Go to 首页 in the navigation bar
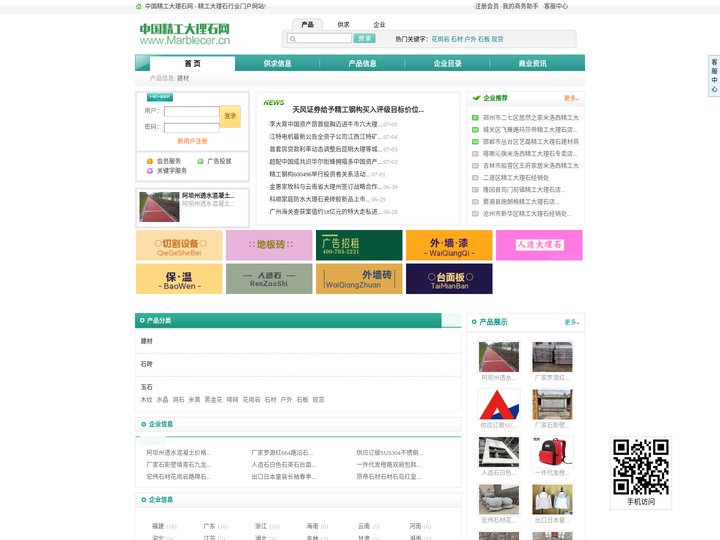Image resolution: width=720 pixels, height=540 pixels. pyautogui.click(x=192, y=63)
